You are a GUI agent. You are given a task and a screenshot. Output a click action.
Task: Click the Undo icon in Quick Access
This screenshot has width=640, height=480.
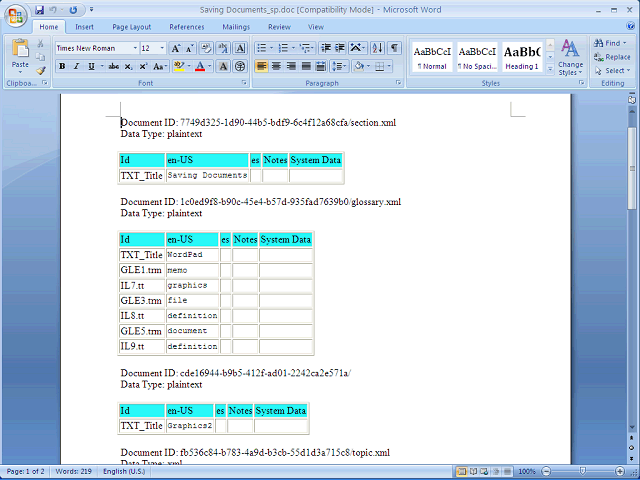[x=53, y=10]
